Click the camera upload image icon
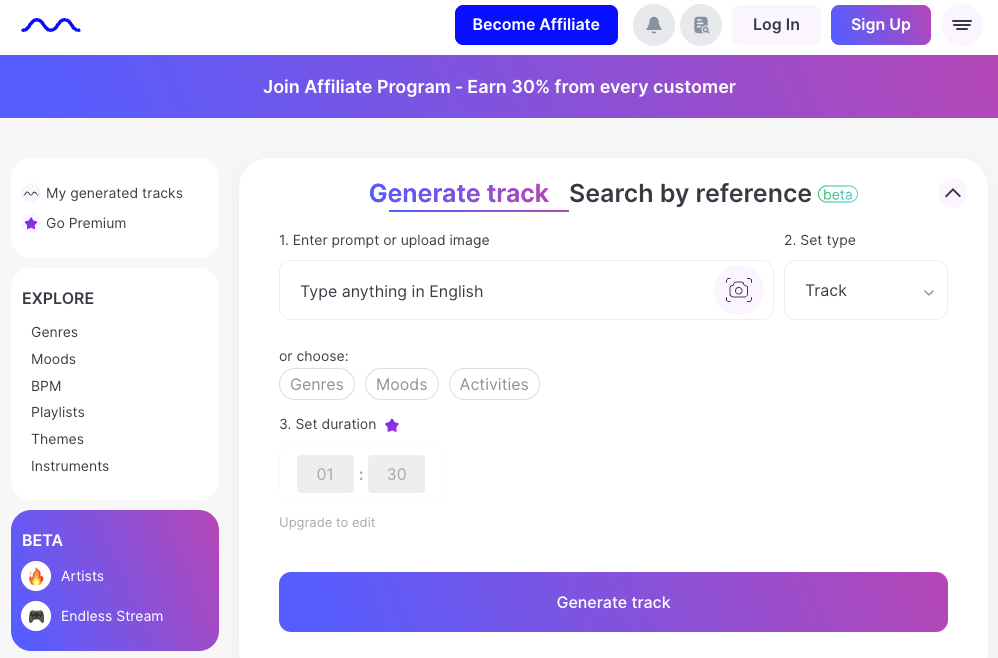 738,290
